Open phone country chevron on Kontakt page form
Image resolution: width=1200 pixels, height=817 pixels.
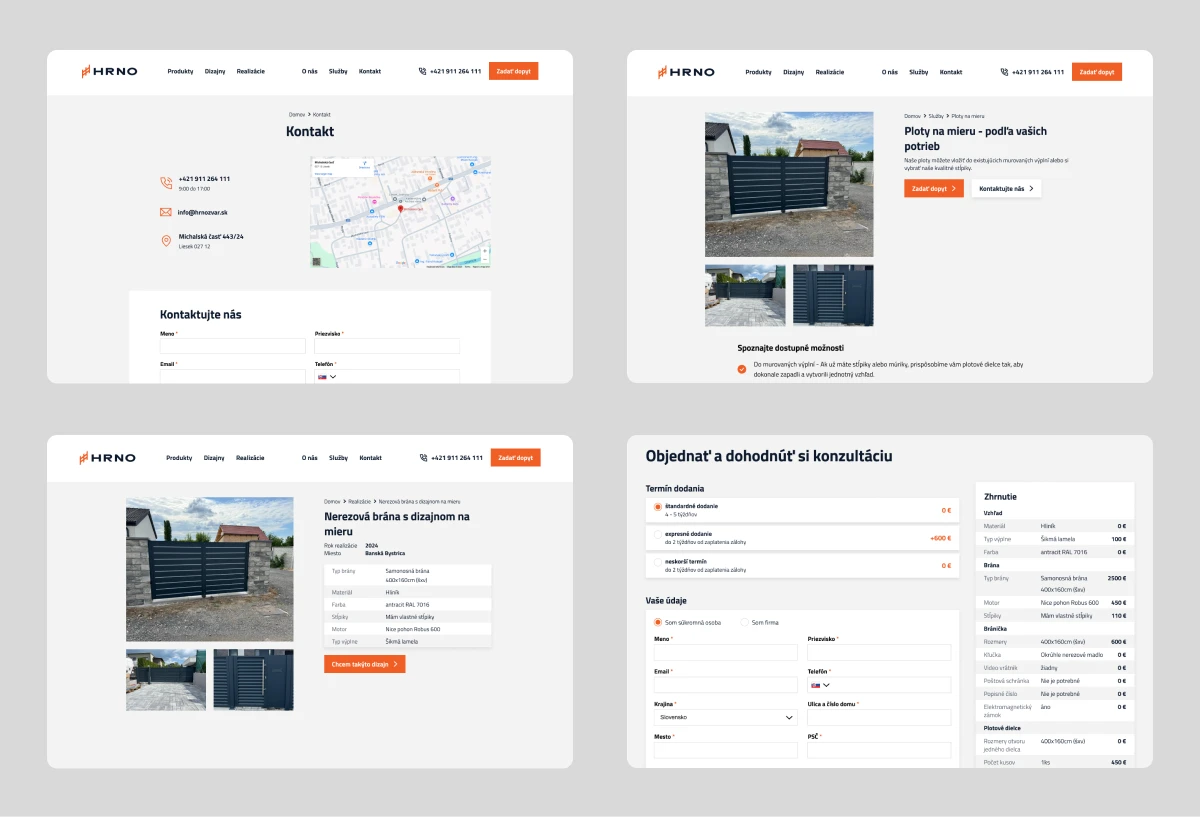click(333, 377)
